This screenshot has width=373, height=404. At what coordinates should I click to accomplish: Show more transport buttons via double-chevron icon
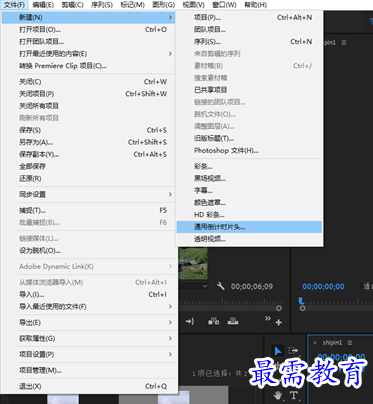point(268,318)
